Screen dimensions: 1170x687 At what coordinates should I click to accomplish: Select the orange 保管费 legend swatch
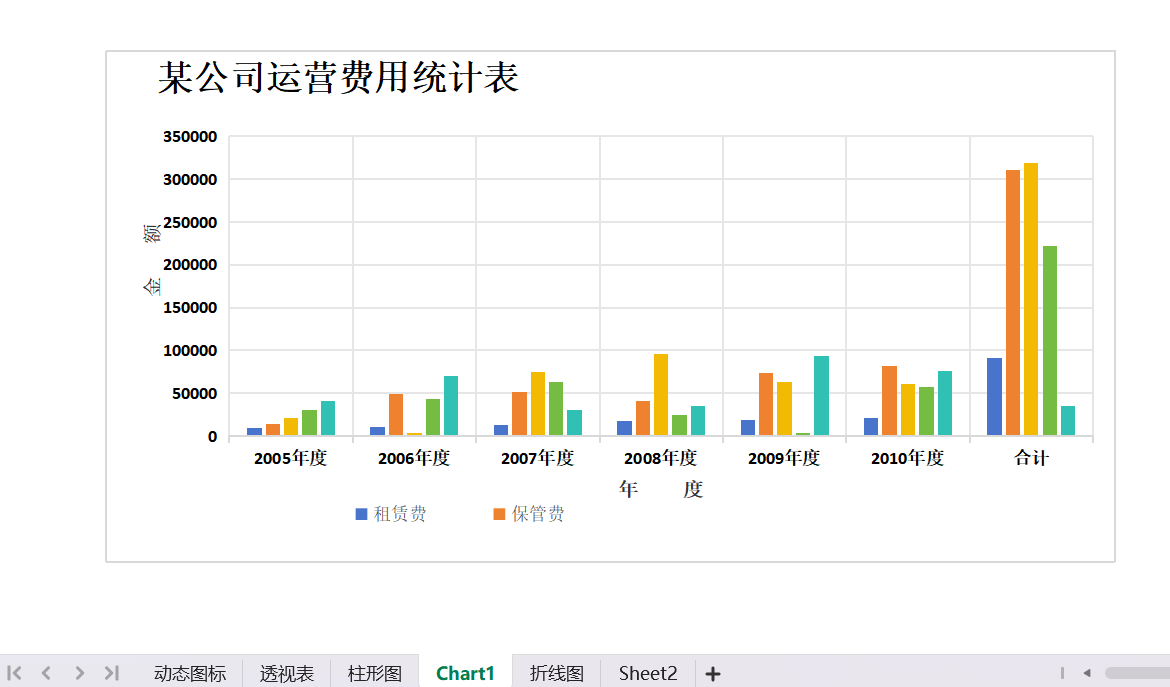coord(499,514)
